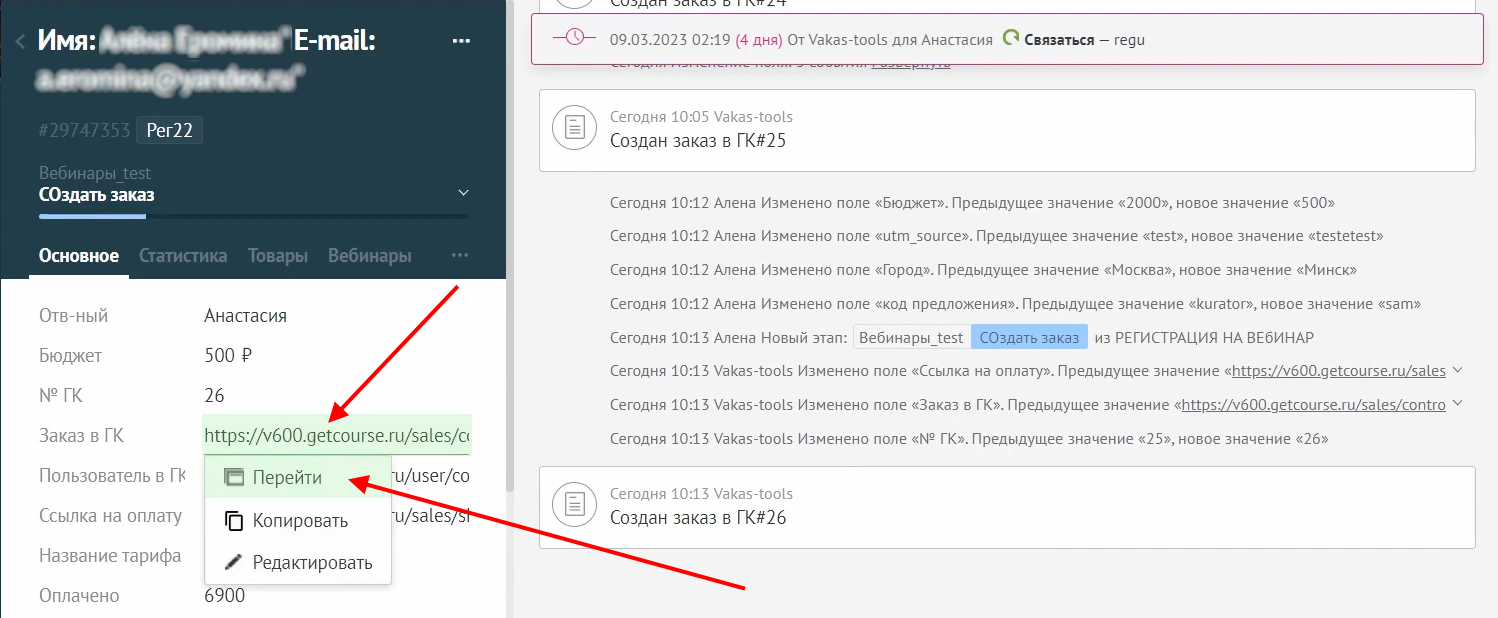The image size is (1498, 618).
Task: Click the clock icon on the task reminder
Action: 575,39
